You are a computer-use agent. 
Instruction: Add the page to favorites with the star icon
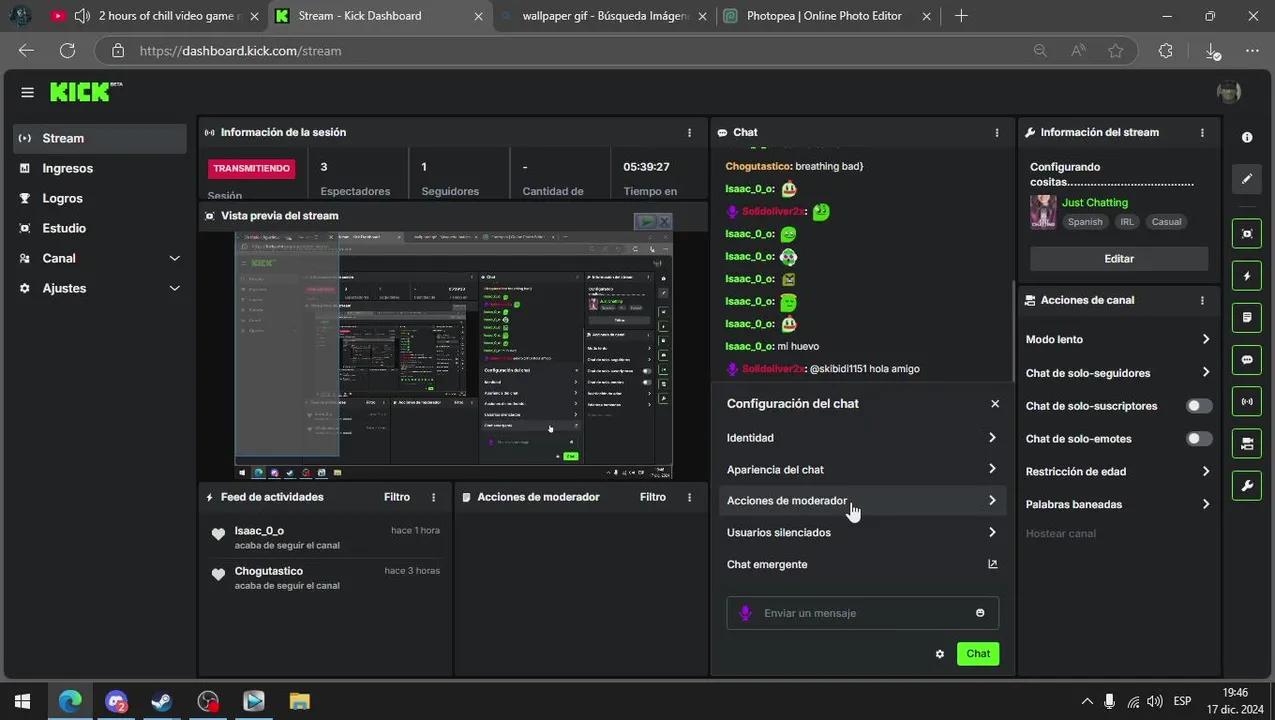pos(1116,50)
